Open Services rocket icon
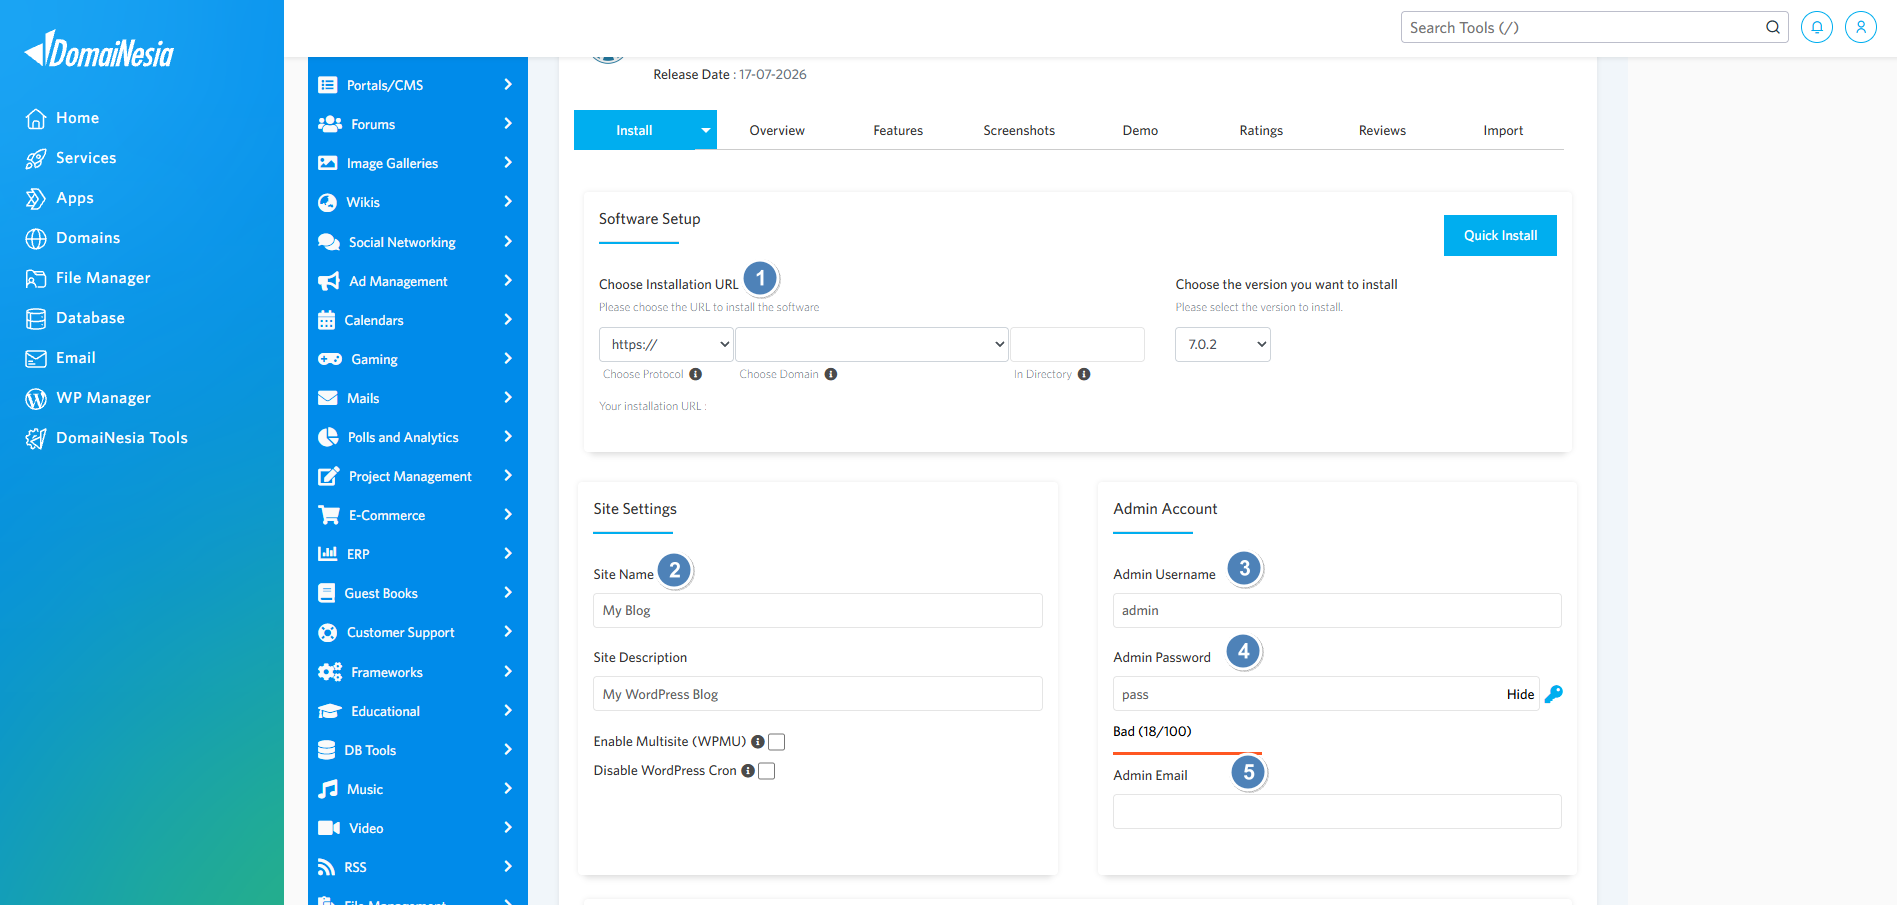The width and height of the screenshot is (1897, 905). click(x=36, y=158)
